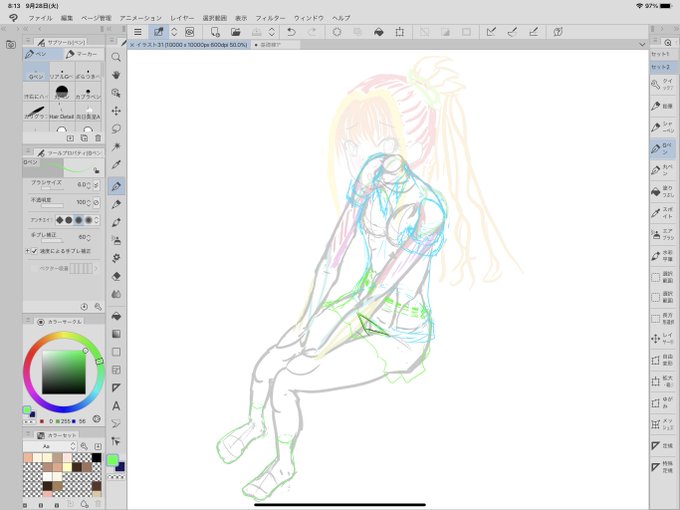Select the Eyedropper tool
The height and width of the screenshot is (510, 680).
tap(116, 164)
